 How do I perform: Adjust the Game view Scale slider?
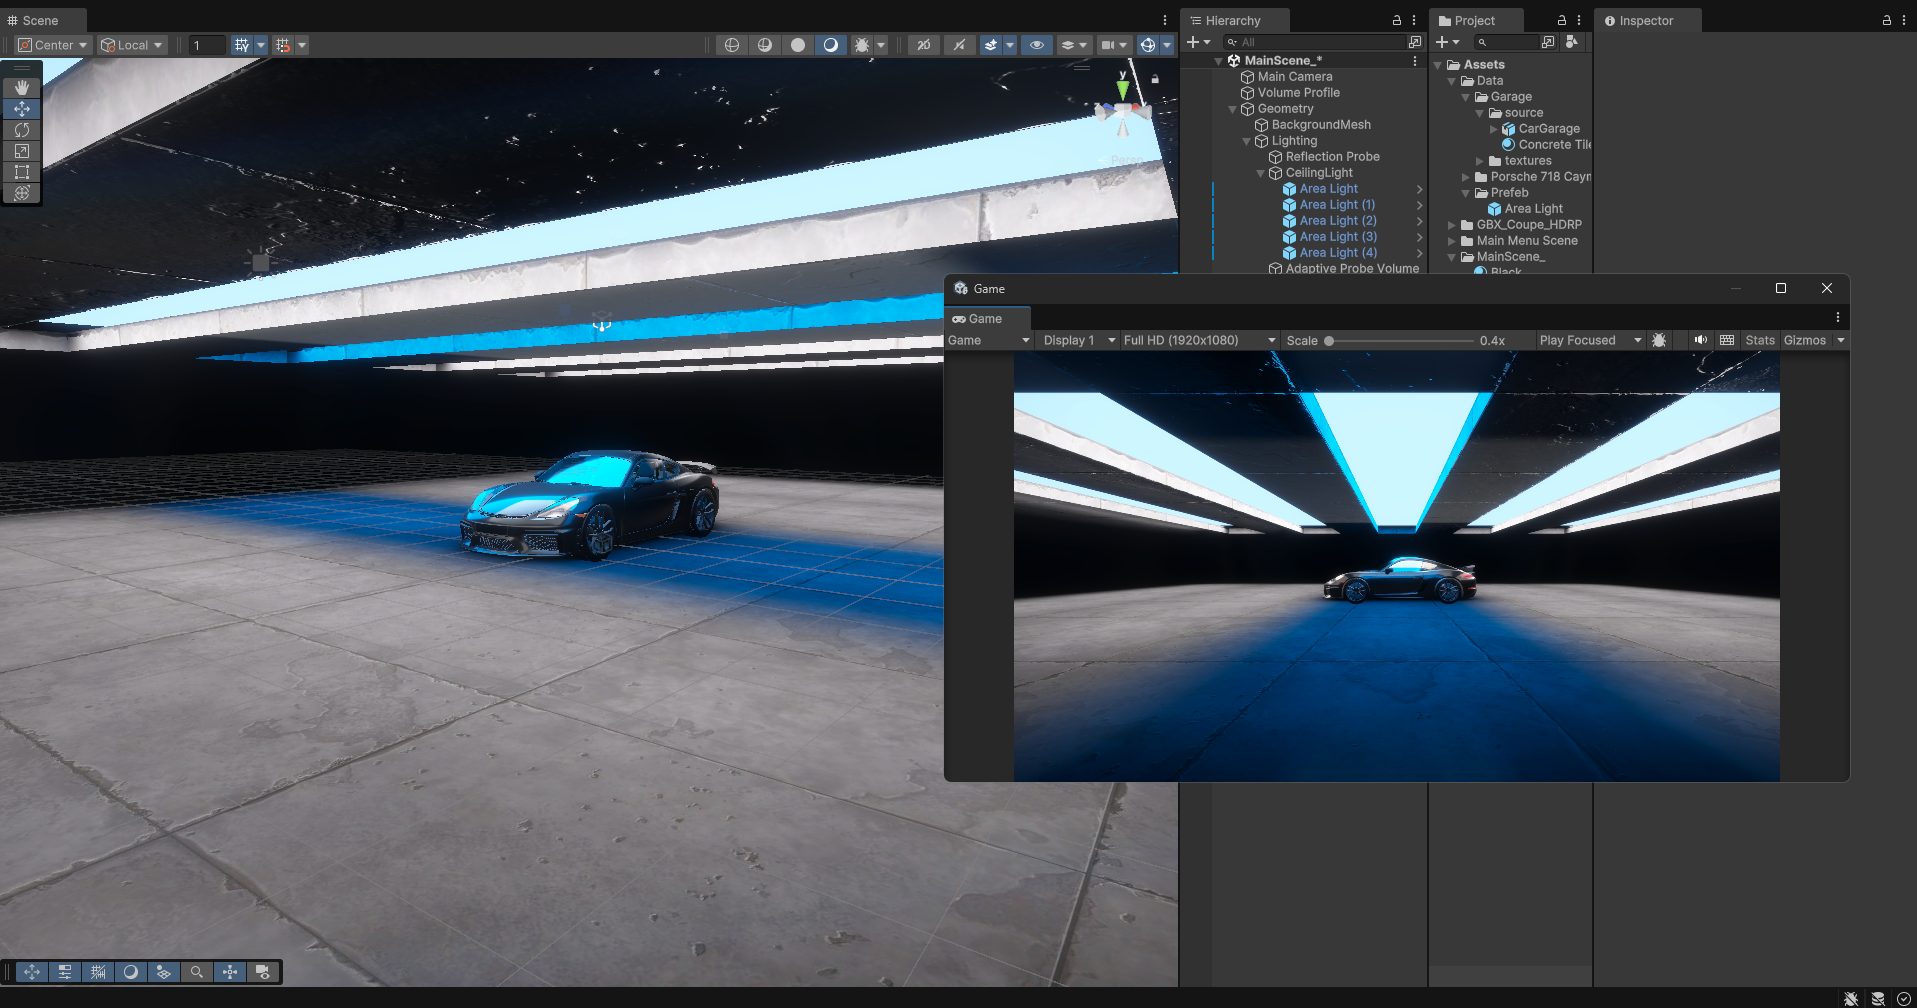pos(1400,340)
